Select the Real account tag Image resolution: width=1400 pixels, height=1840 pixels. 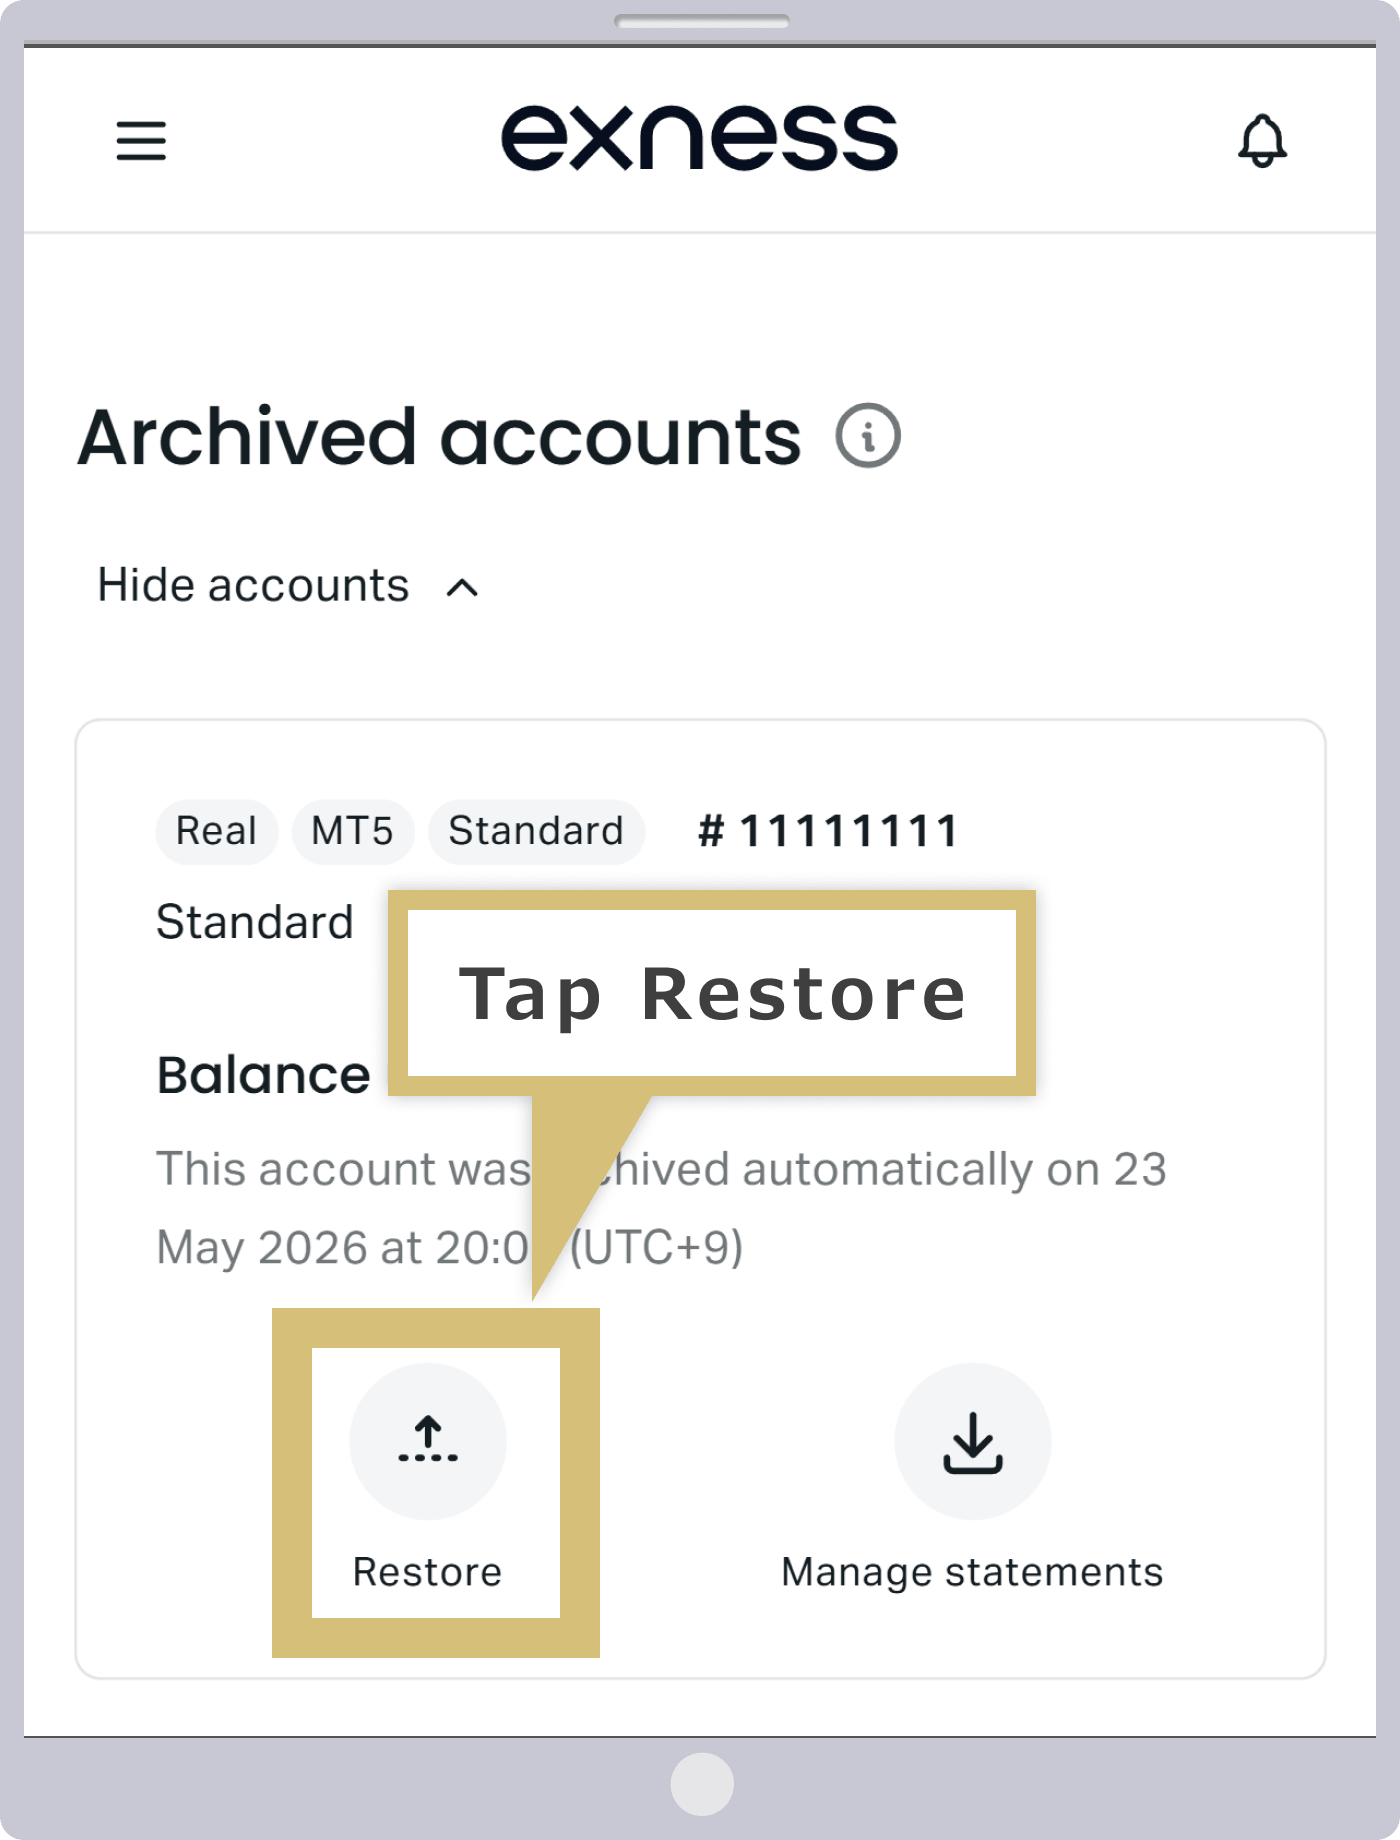pyautogui.click(x=216, y=831)
